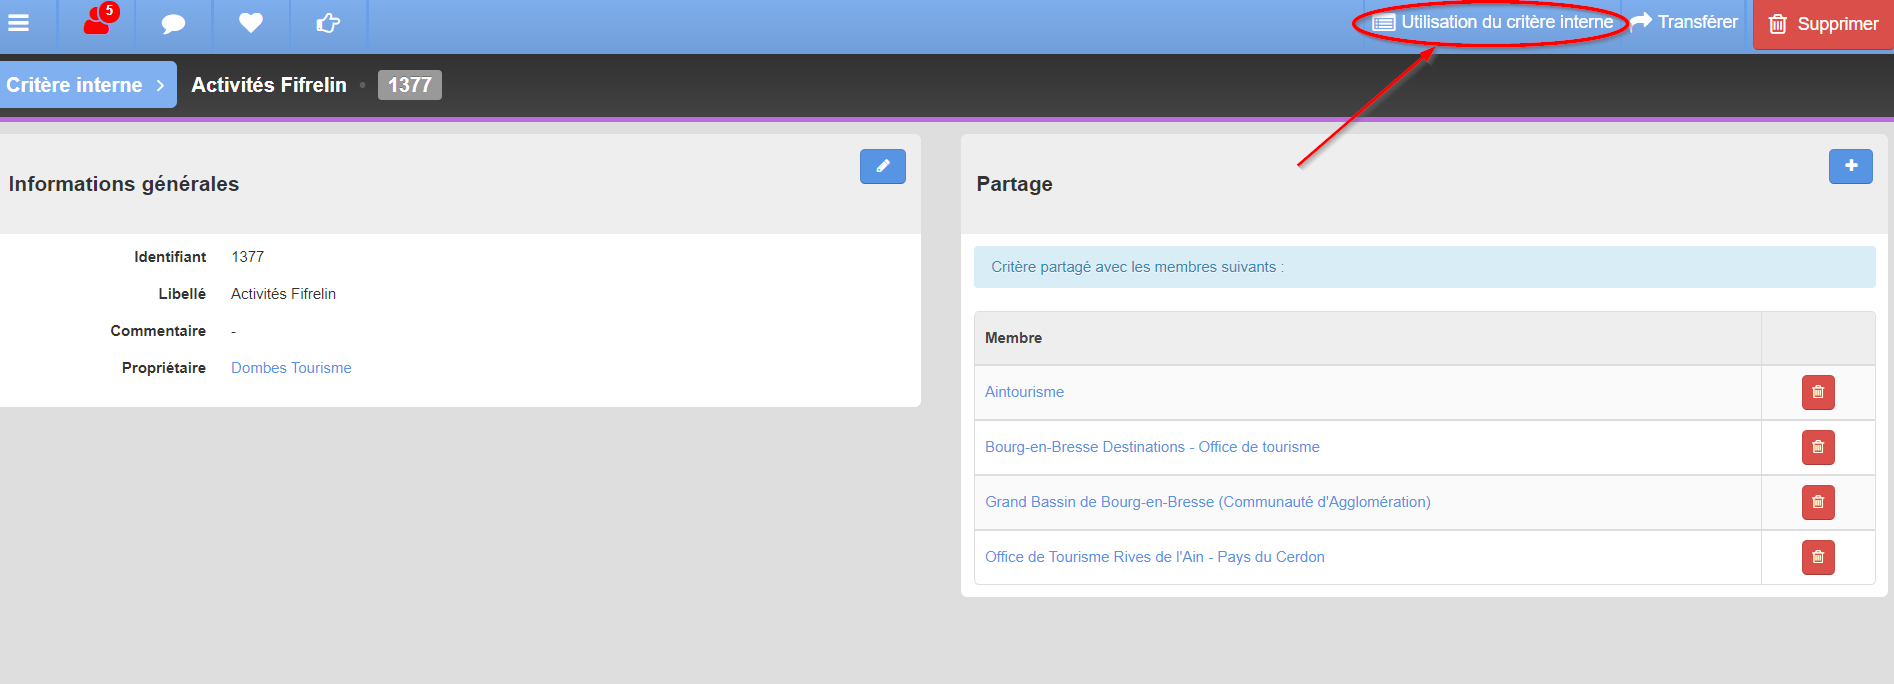This screenshot has width=1894, height=684.
Task: Delete Grand Bassin de Bourg-en-Bresse row
Action: click(1818, 502)
